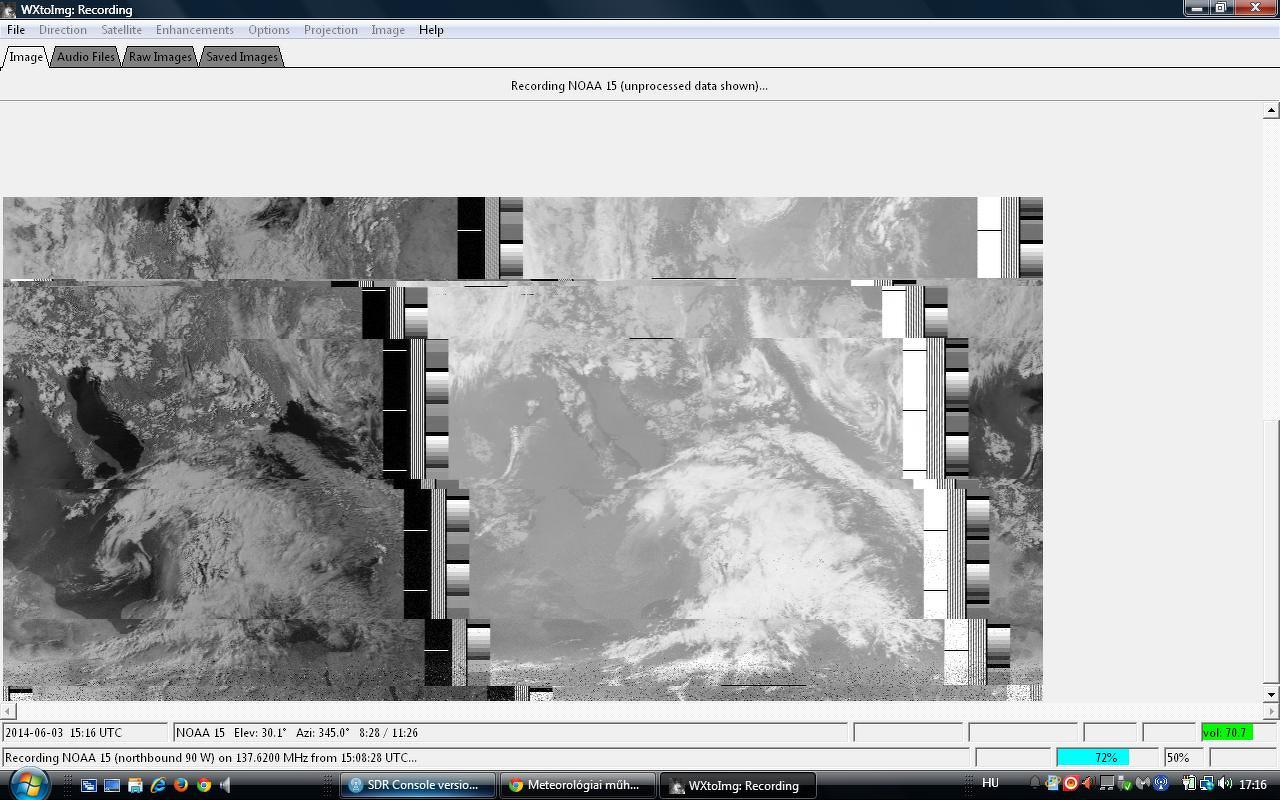The height and width of the screenshot is (800, 1280).
Task: Switch to the Audio Files tab
Action: click(x=86, y=57)
